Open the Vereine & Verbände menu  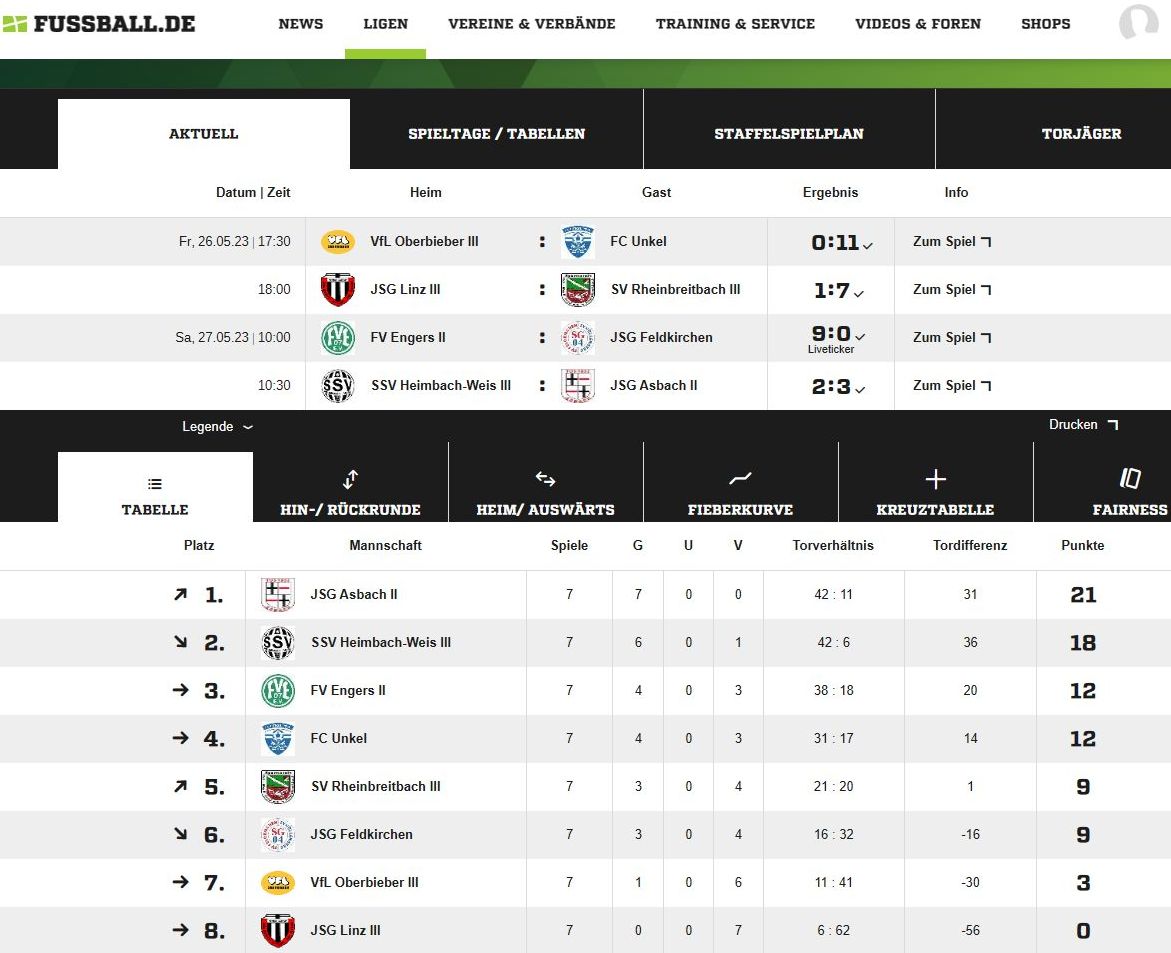531,24
